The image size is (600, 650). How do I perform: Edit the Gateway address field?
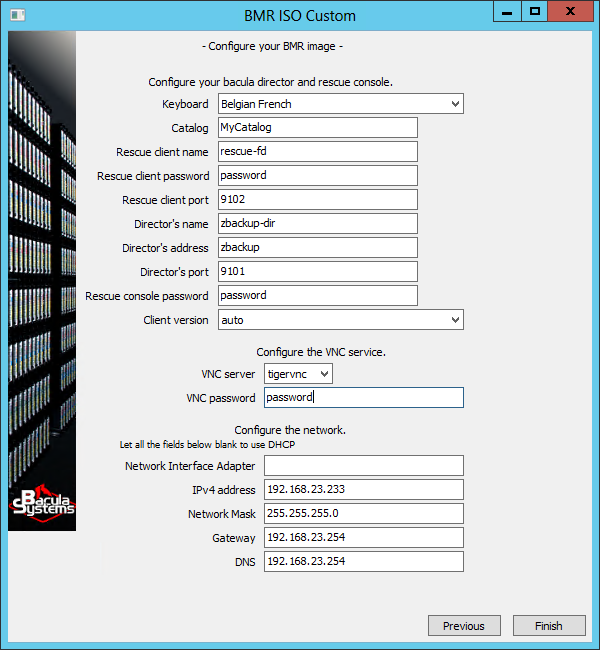pyautogui.click(x=364, y=538)
